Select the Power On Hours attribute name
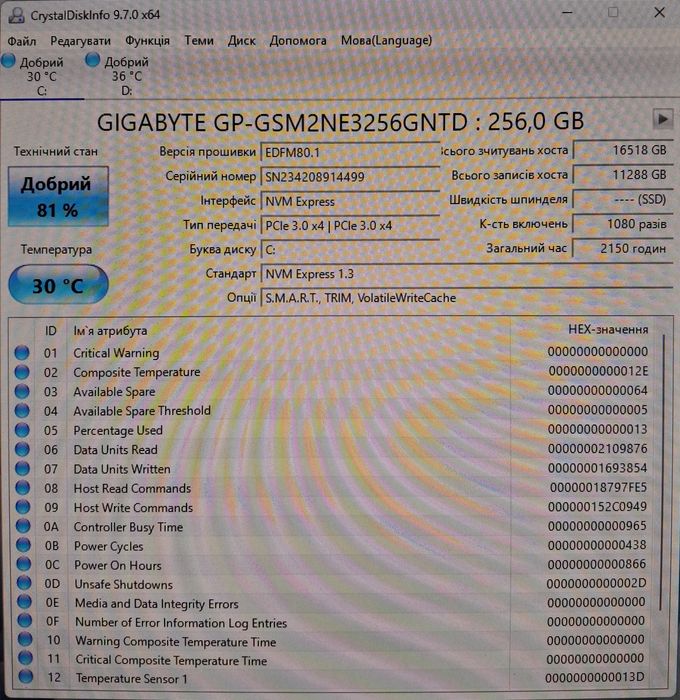The image size is (680, 700). [118, 565]
